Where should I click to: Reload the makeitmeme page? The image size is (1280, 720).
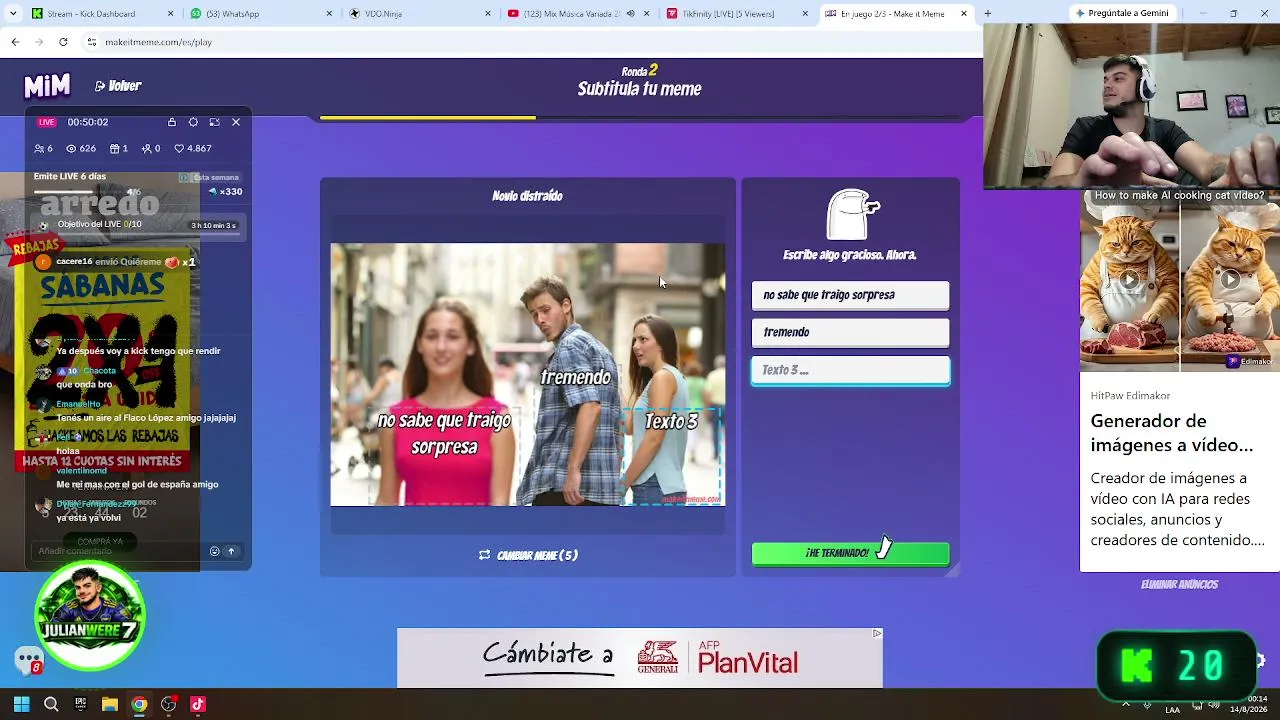[63, 42]
